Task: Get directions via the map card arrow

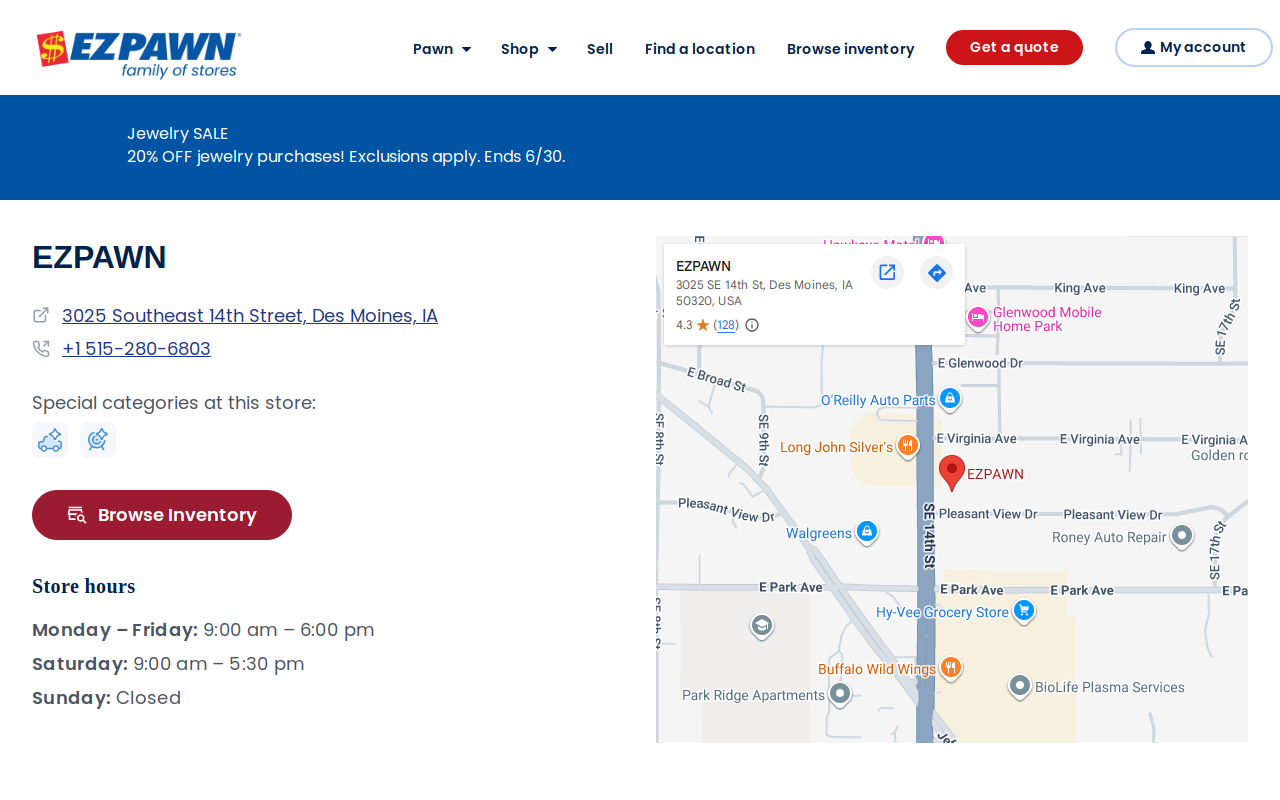Action: [936, 272]
